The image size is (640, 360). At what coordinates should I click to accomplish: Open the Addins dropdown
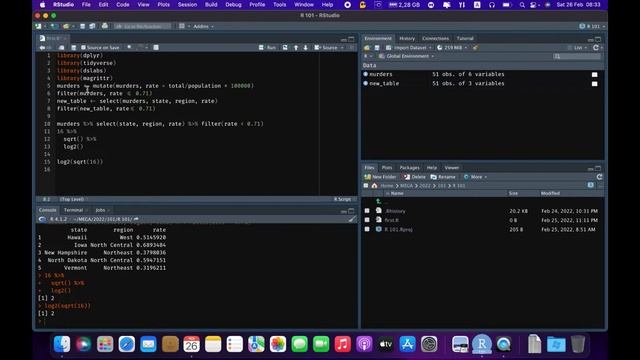click(x=203, y=27)
